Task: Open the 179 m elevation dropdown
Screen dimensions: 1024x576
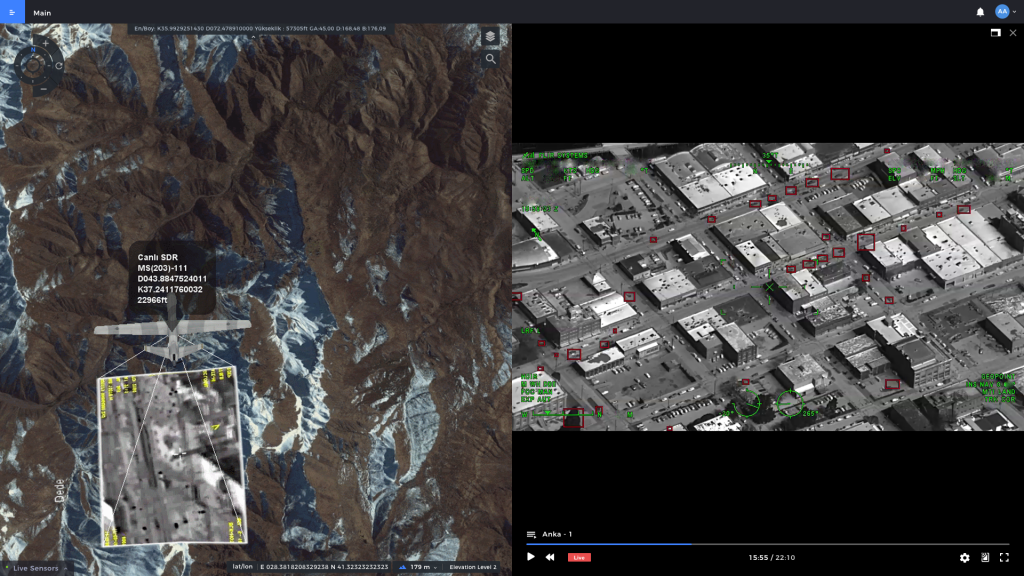Action: coord(422,566)
